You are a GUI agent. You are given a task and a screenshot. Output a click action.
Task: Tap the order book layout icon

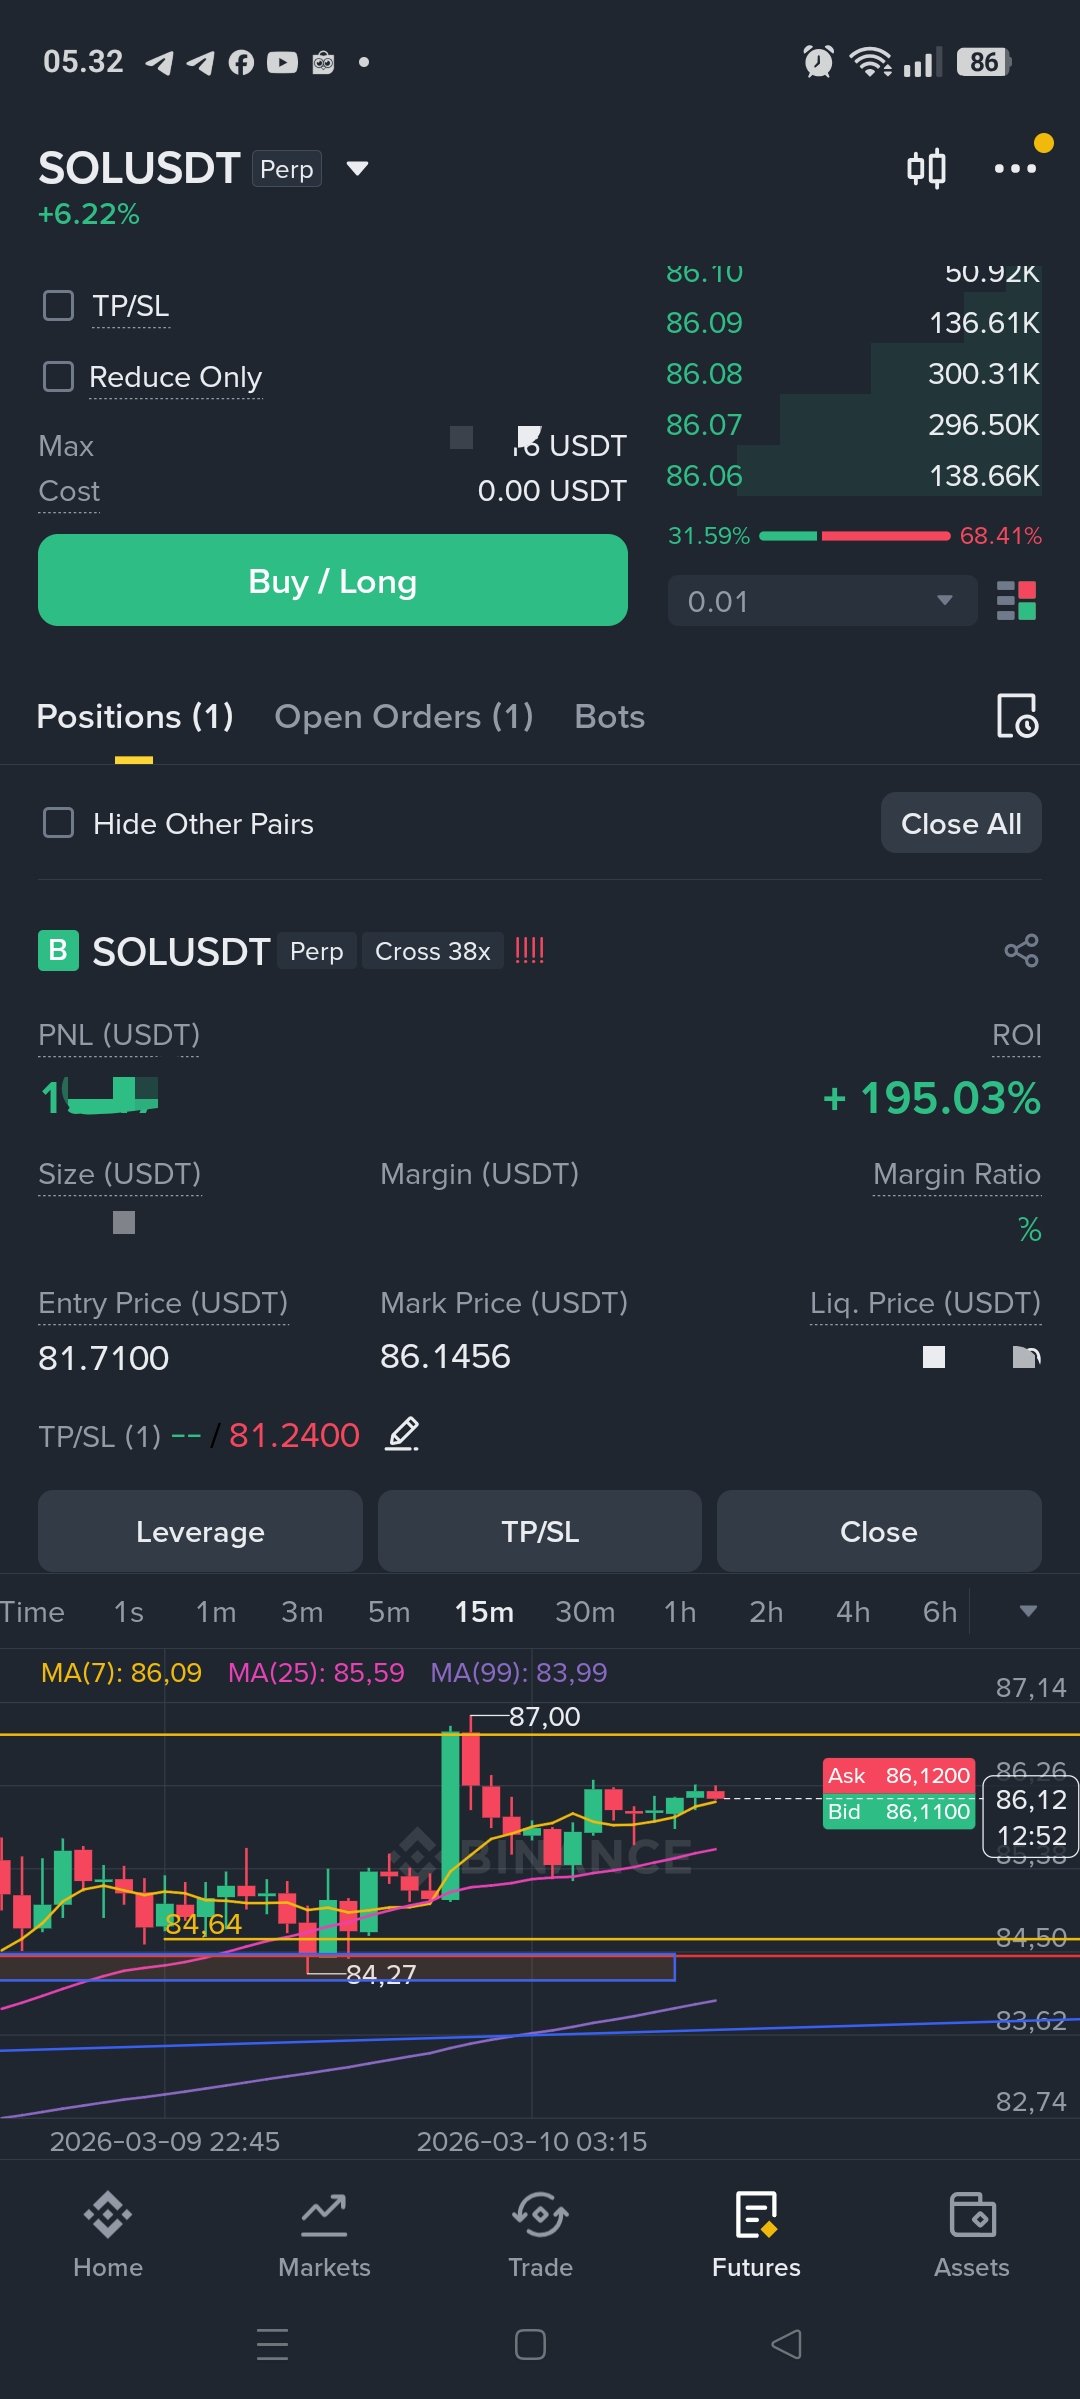(x=1016, y=601)
